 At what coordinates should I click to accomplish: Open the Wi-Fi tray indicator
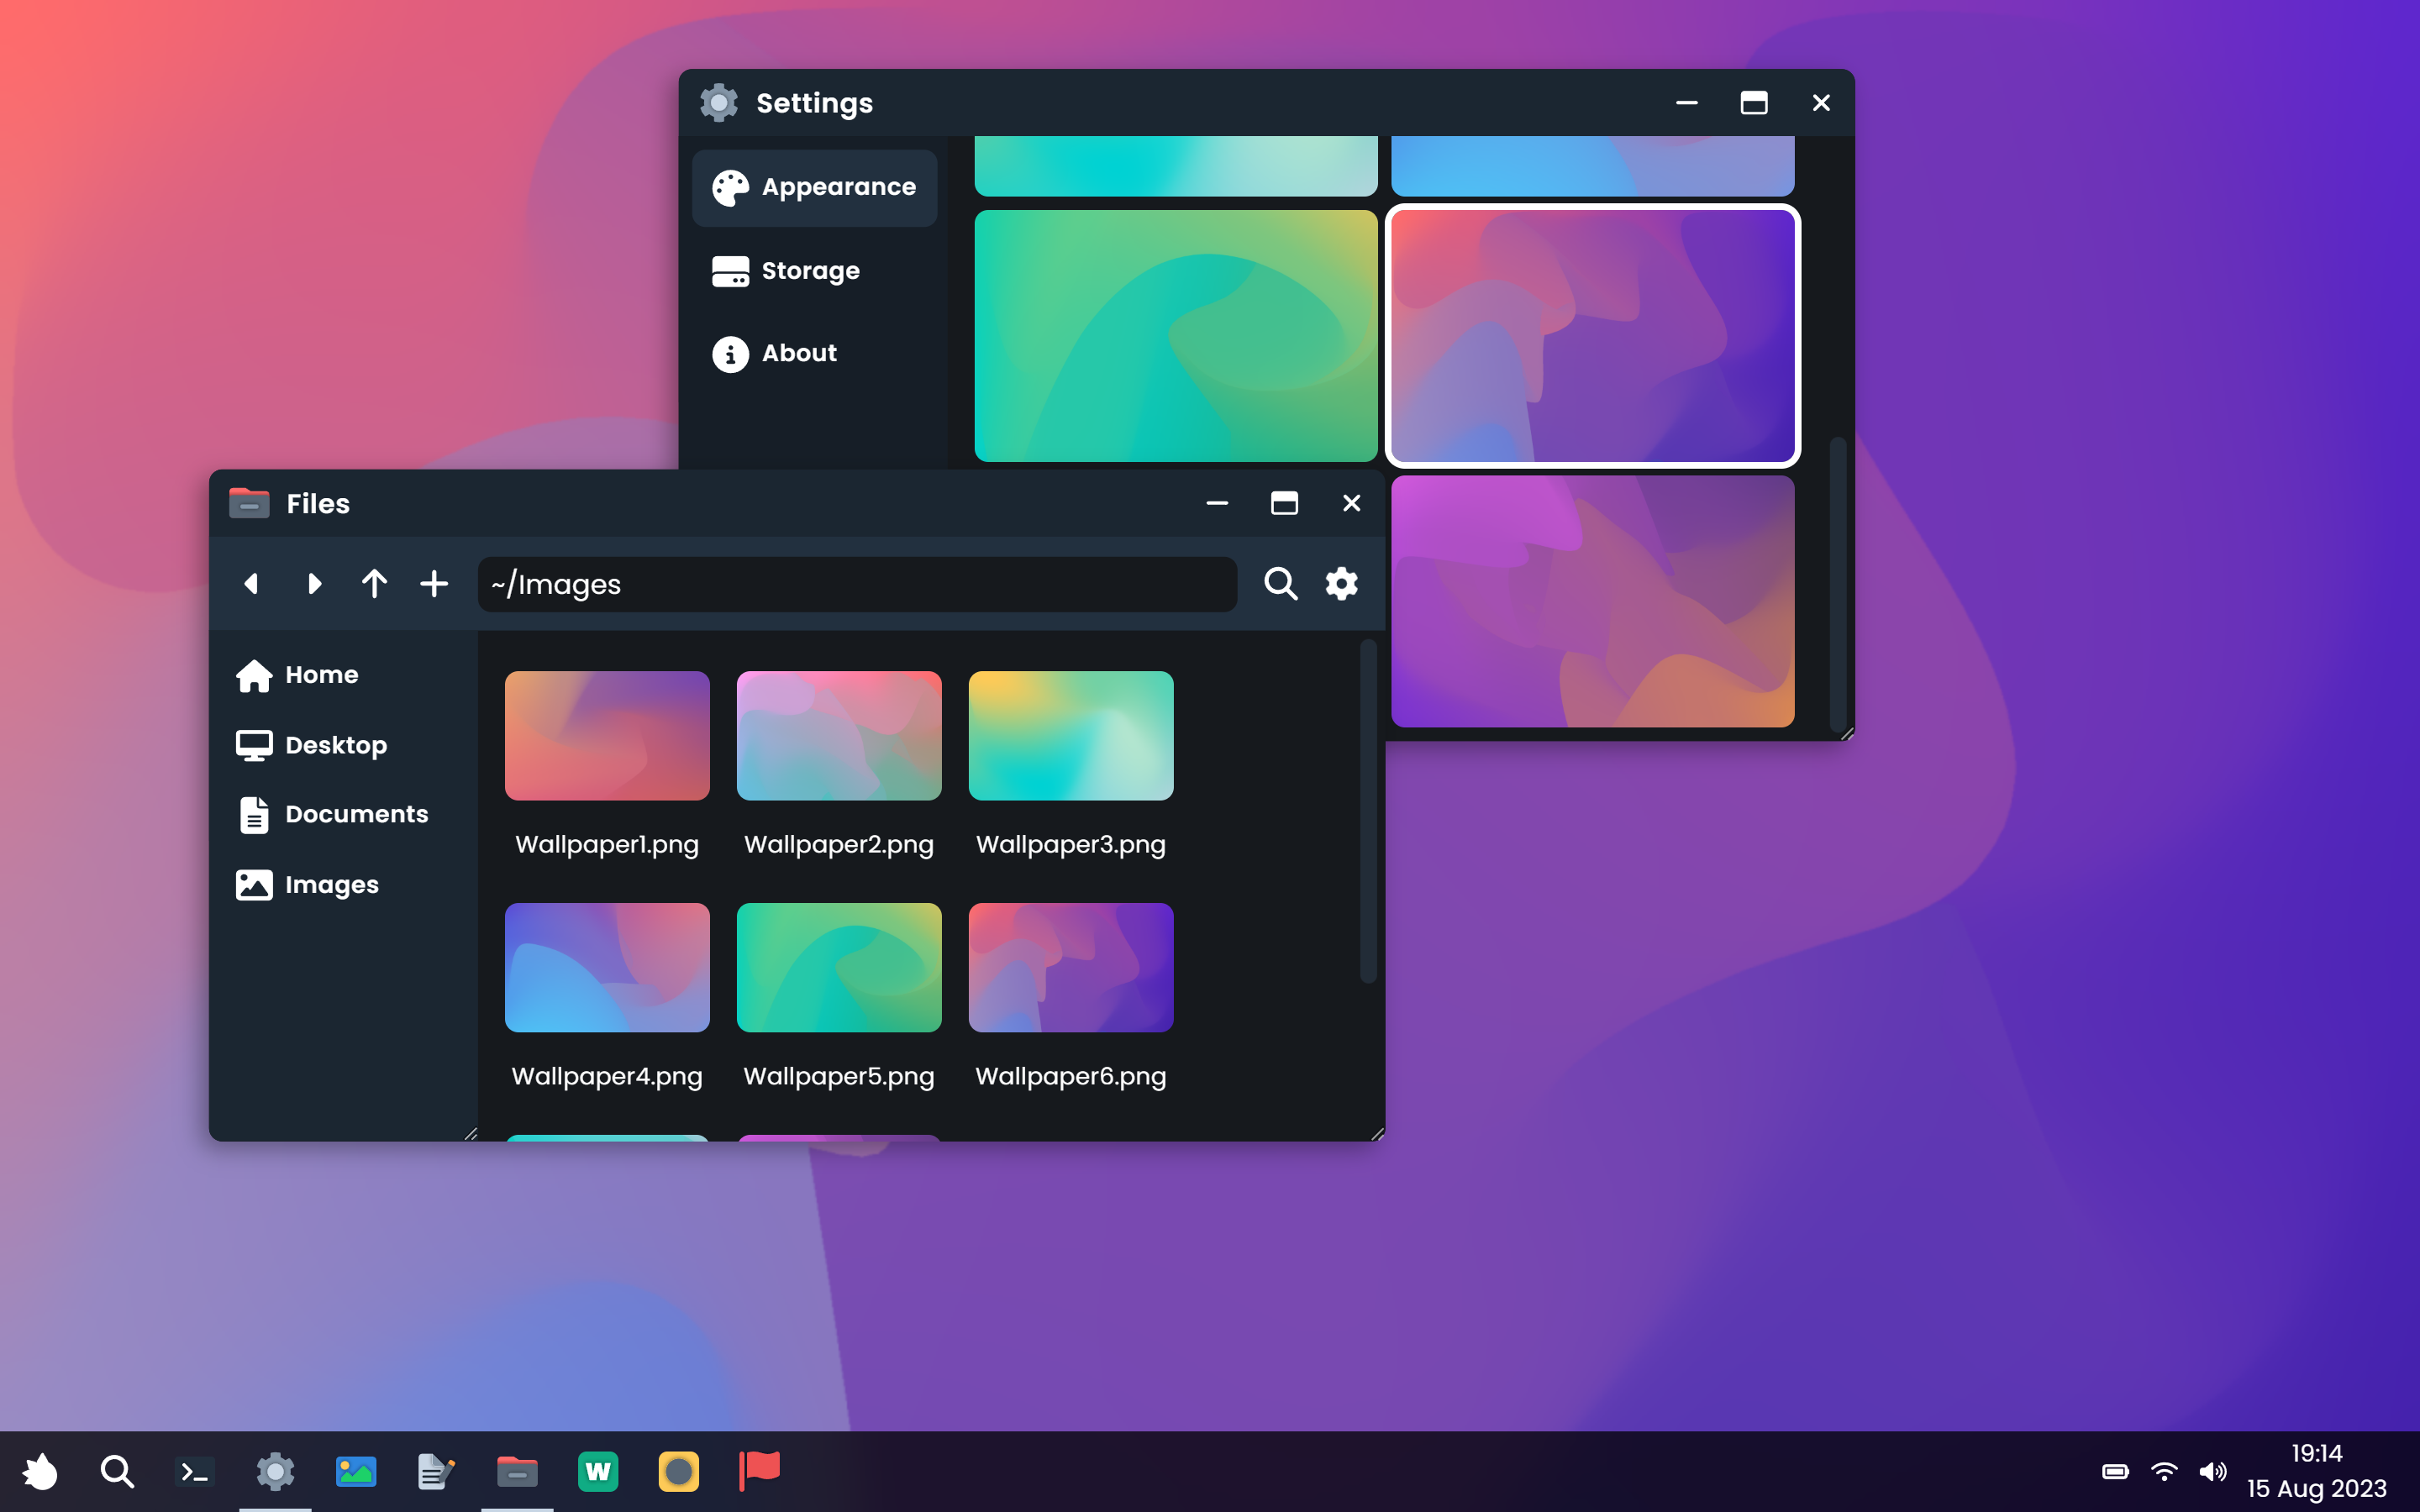click(2163, 1472)
